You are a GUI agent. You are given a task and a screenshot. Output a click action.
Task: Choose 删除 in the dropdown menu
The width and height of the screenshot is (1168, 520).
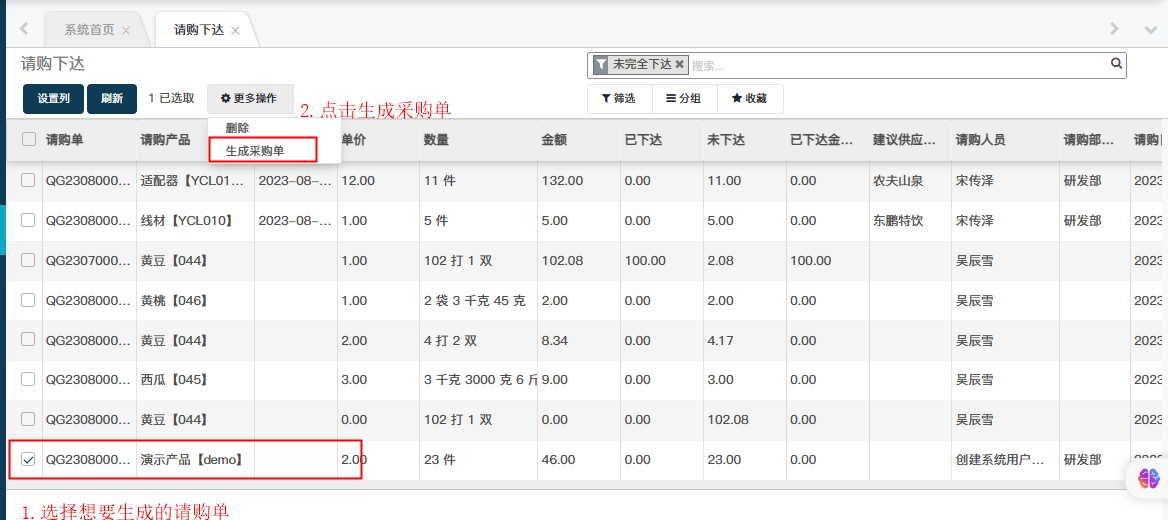[x=237, y=128]
